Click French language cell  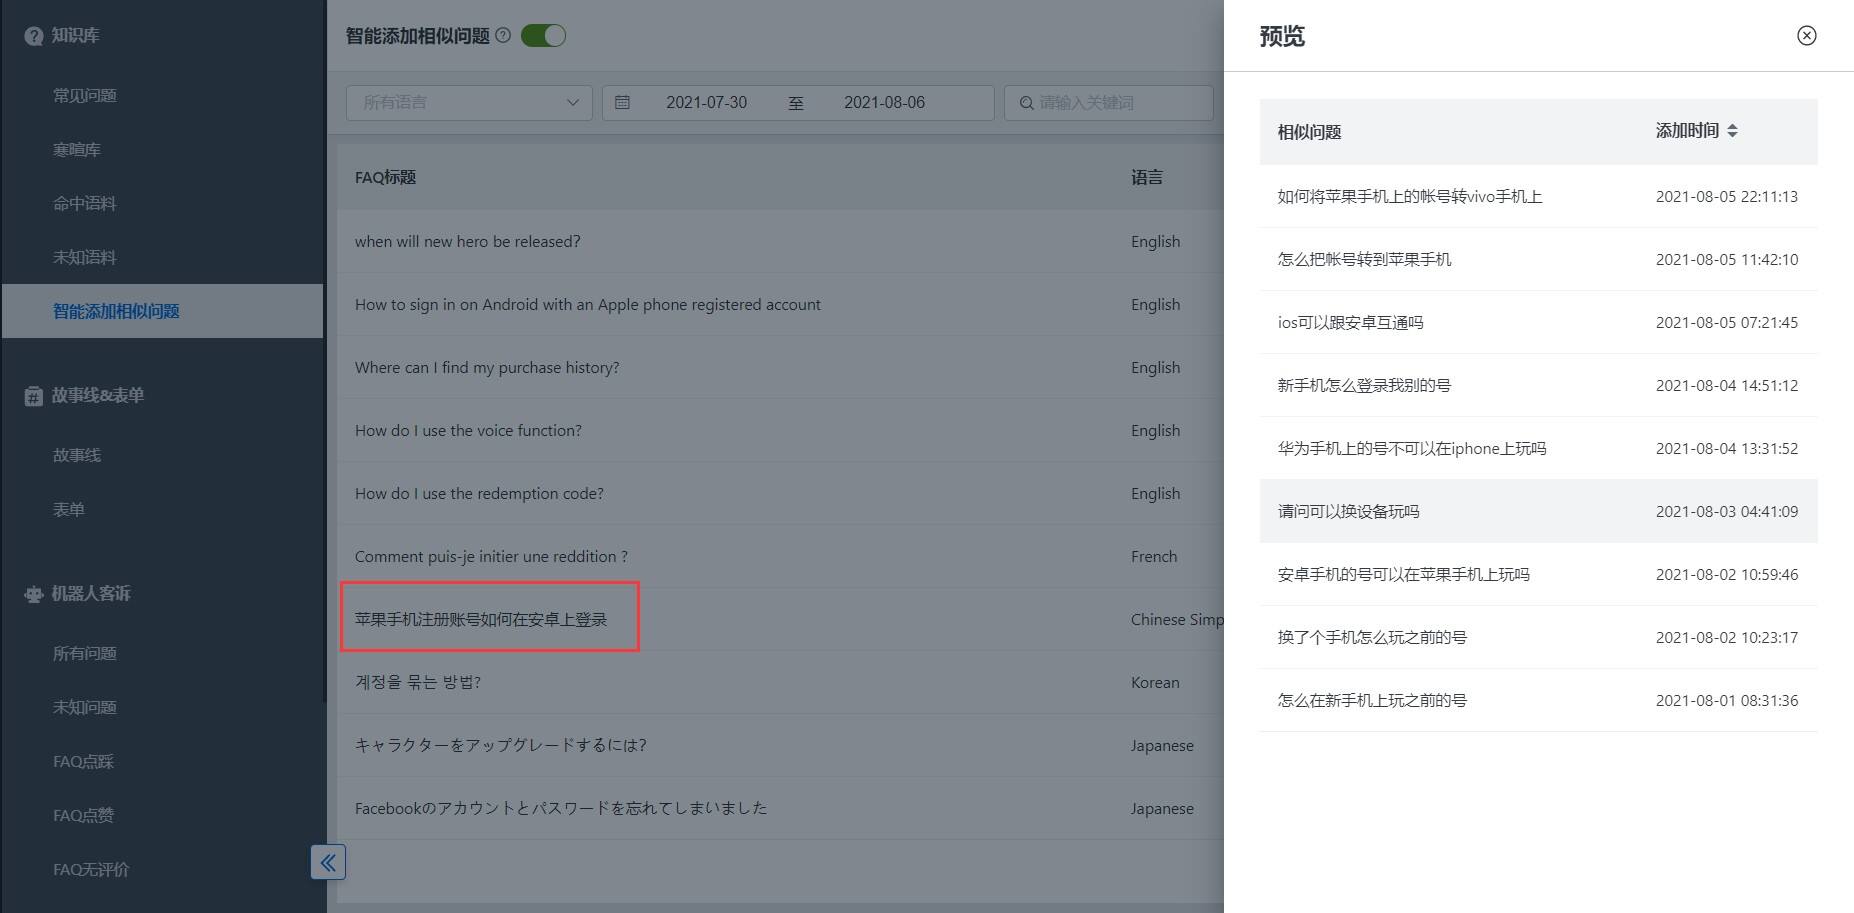[x=1154, y=557]
